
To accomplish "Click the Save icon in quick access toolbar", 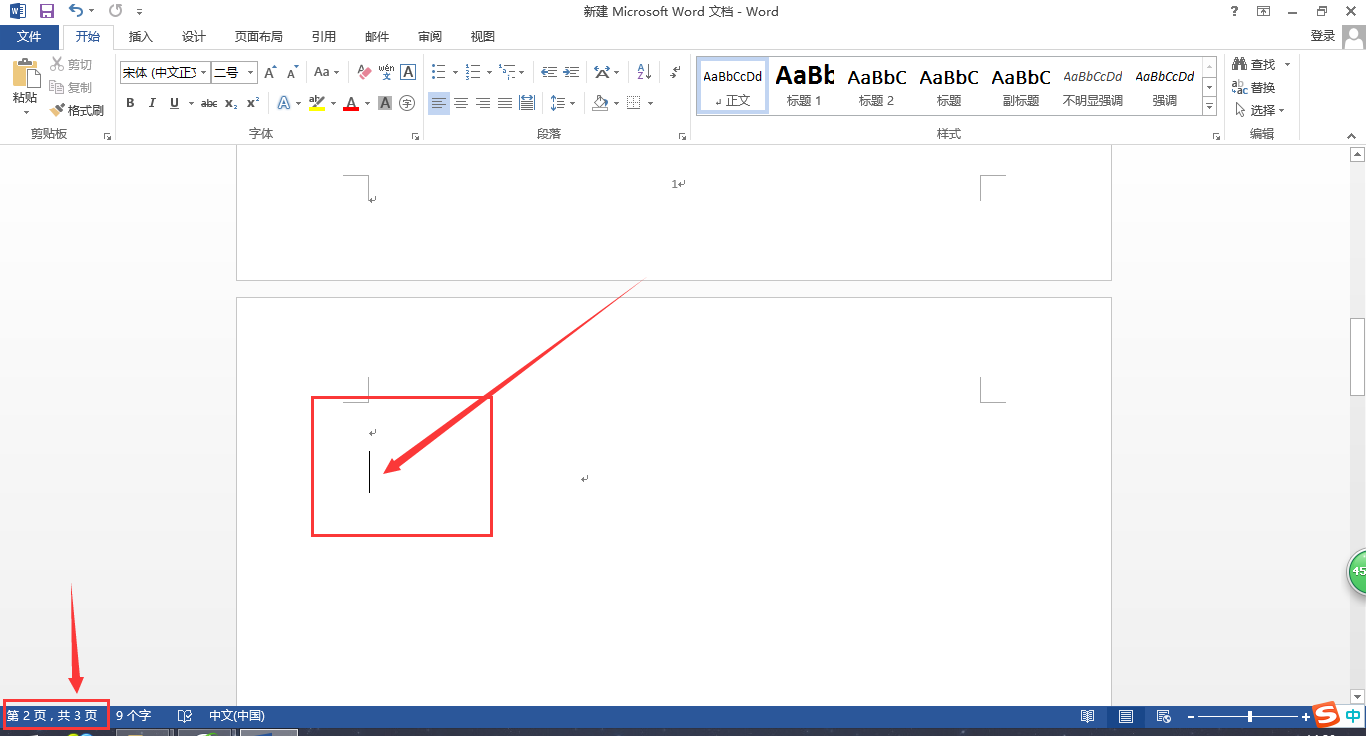I will click(47, 11).
